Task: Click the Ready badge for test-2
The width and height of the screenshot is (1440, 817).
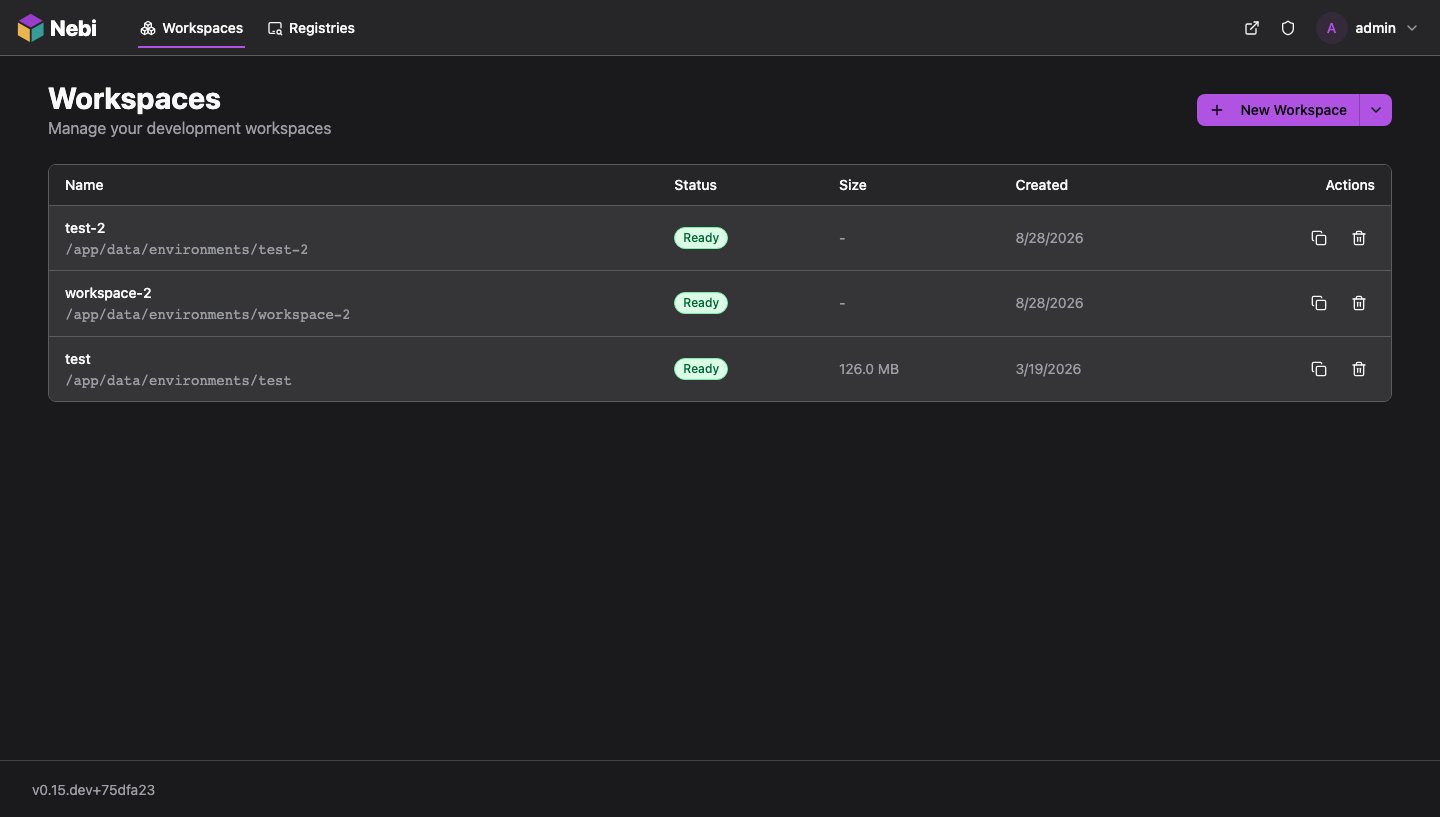Action: 701,238
